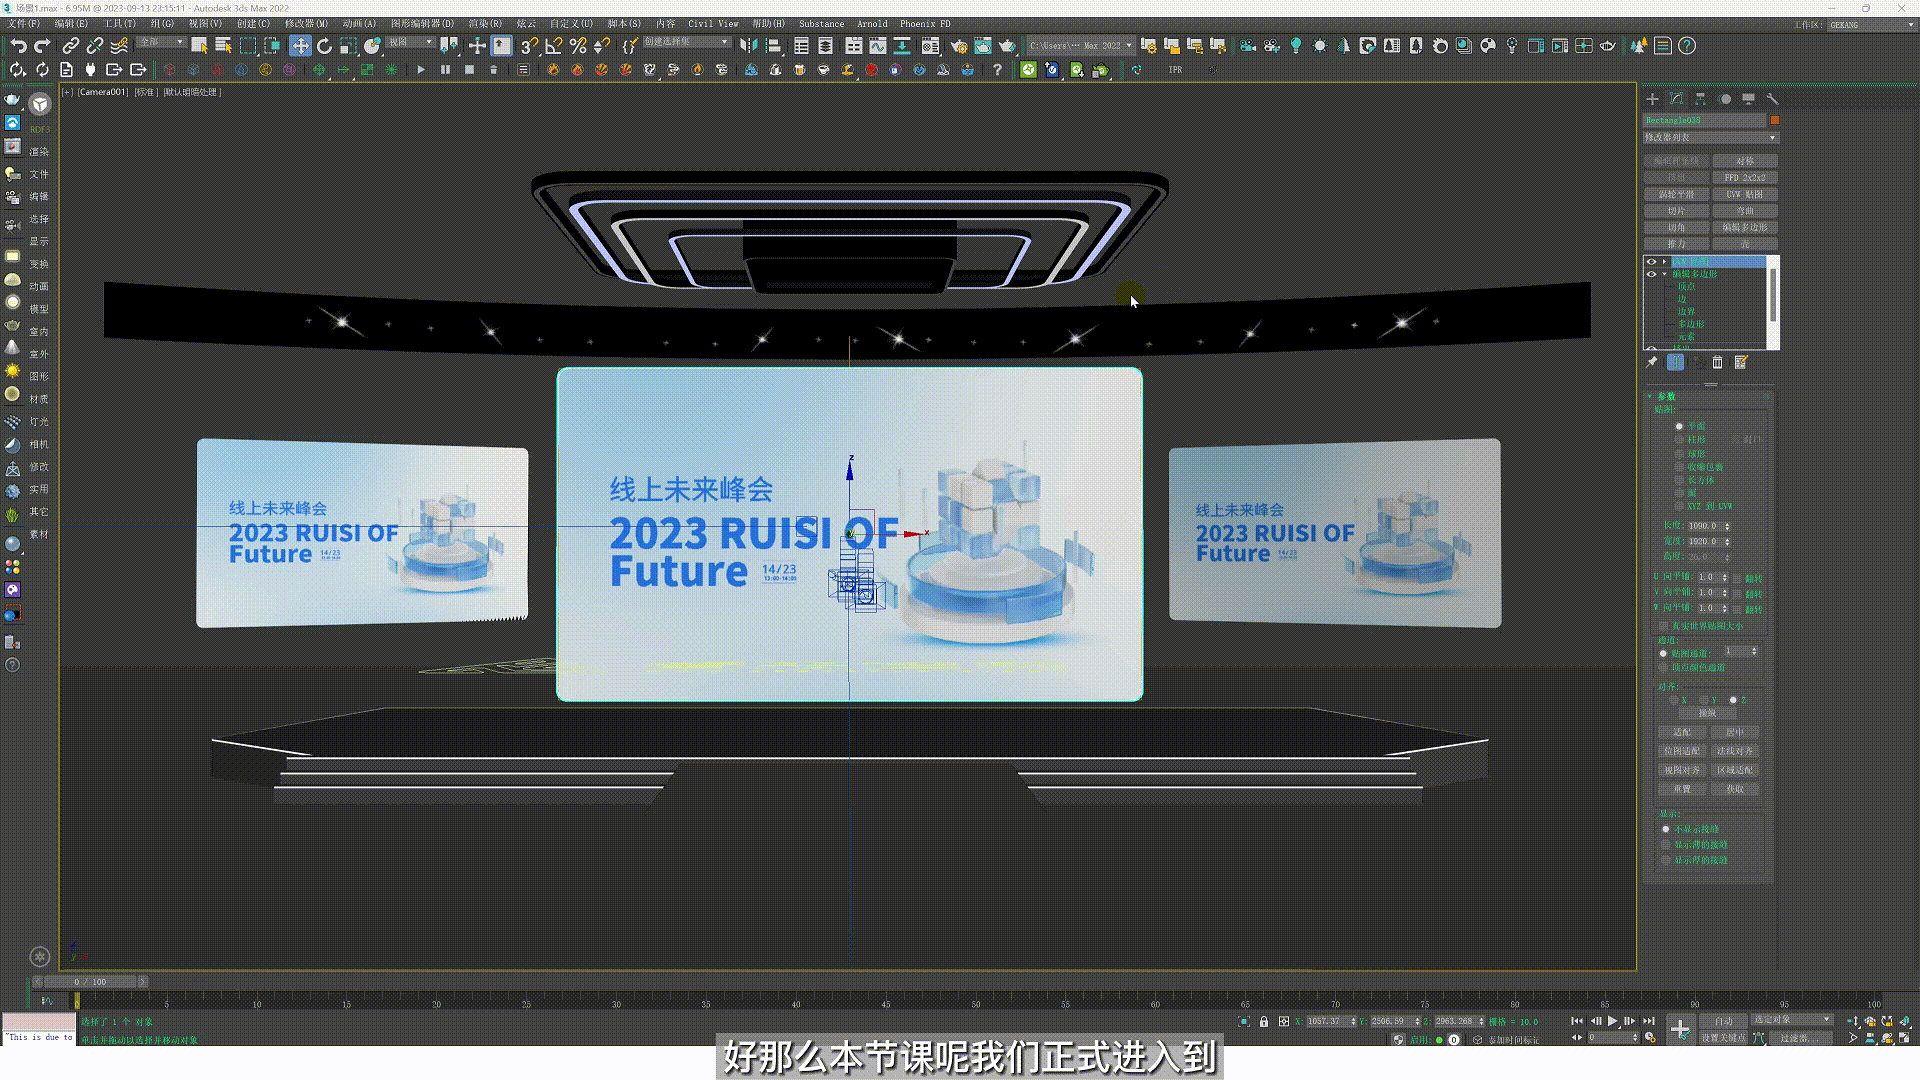Screen dimensions: 1920x1080
Task: Click the 法线对齐 button
Action: [x=1735, y=751]
